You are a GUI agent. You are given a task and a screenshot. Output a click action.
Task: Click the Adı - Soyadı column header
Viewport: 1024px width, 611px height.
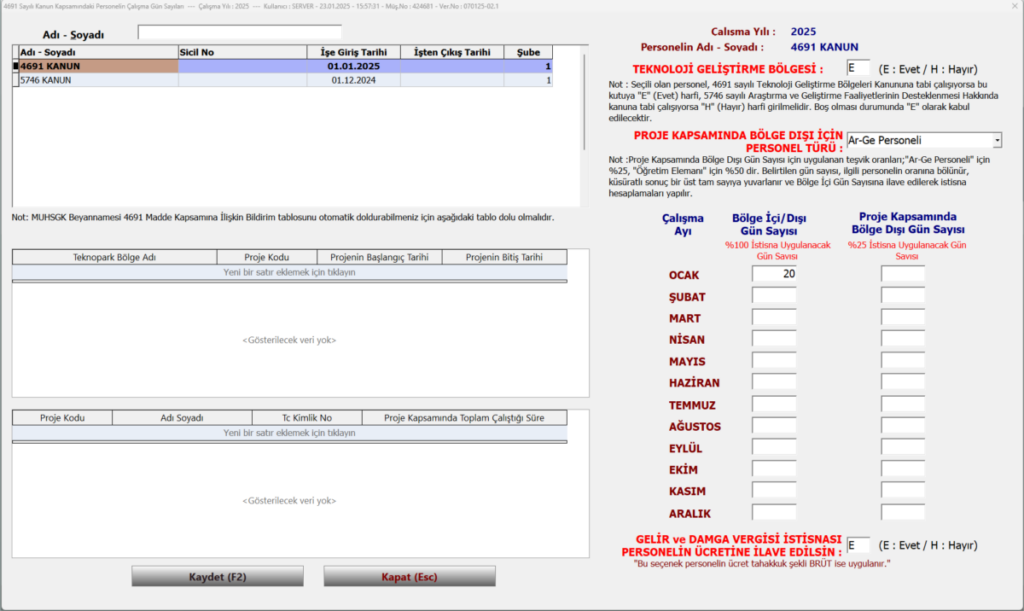[x=98, y=52]
